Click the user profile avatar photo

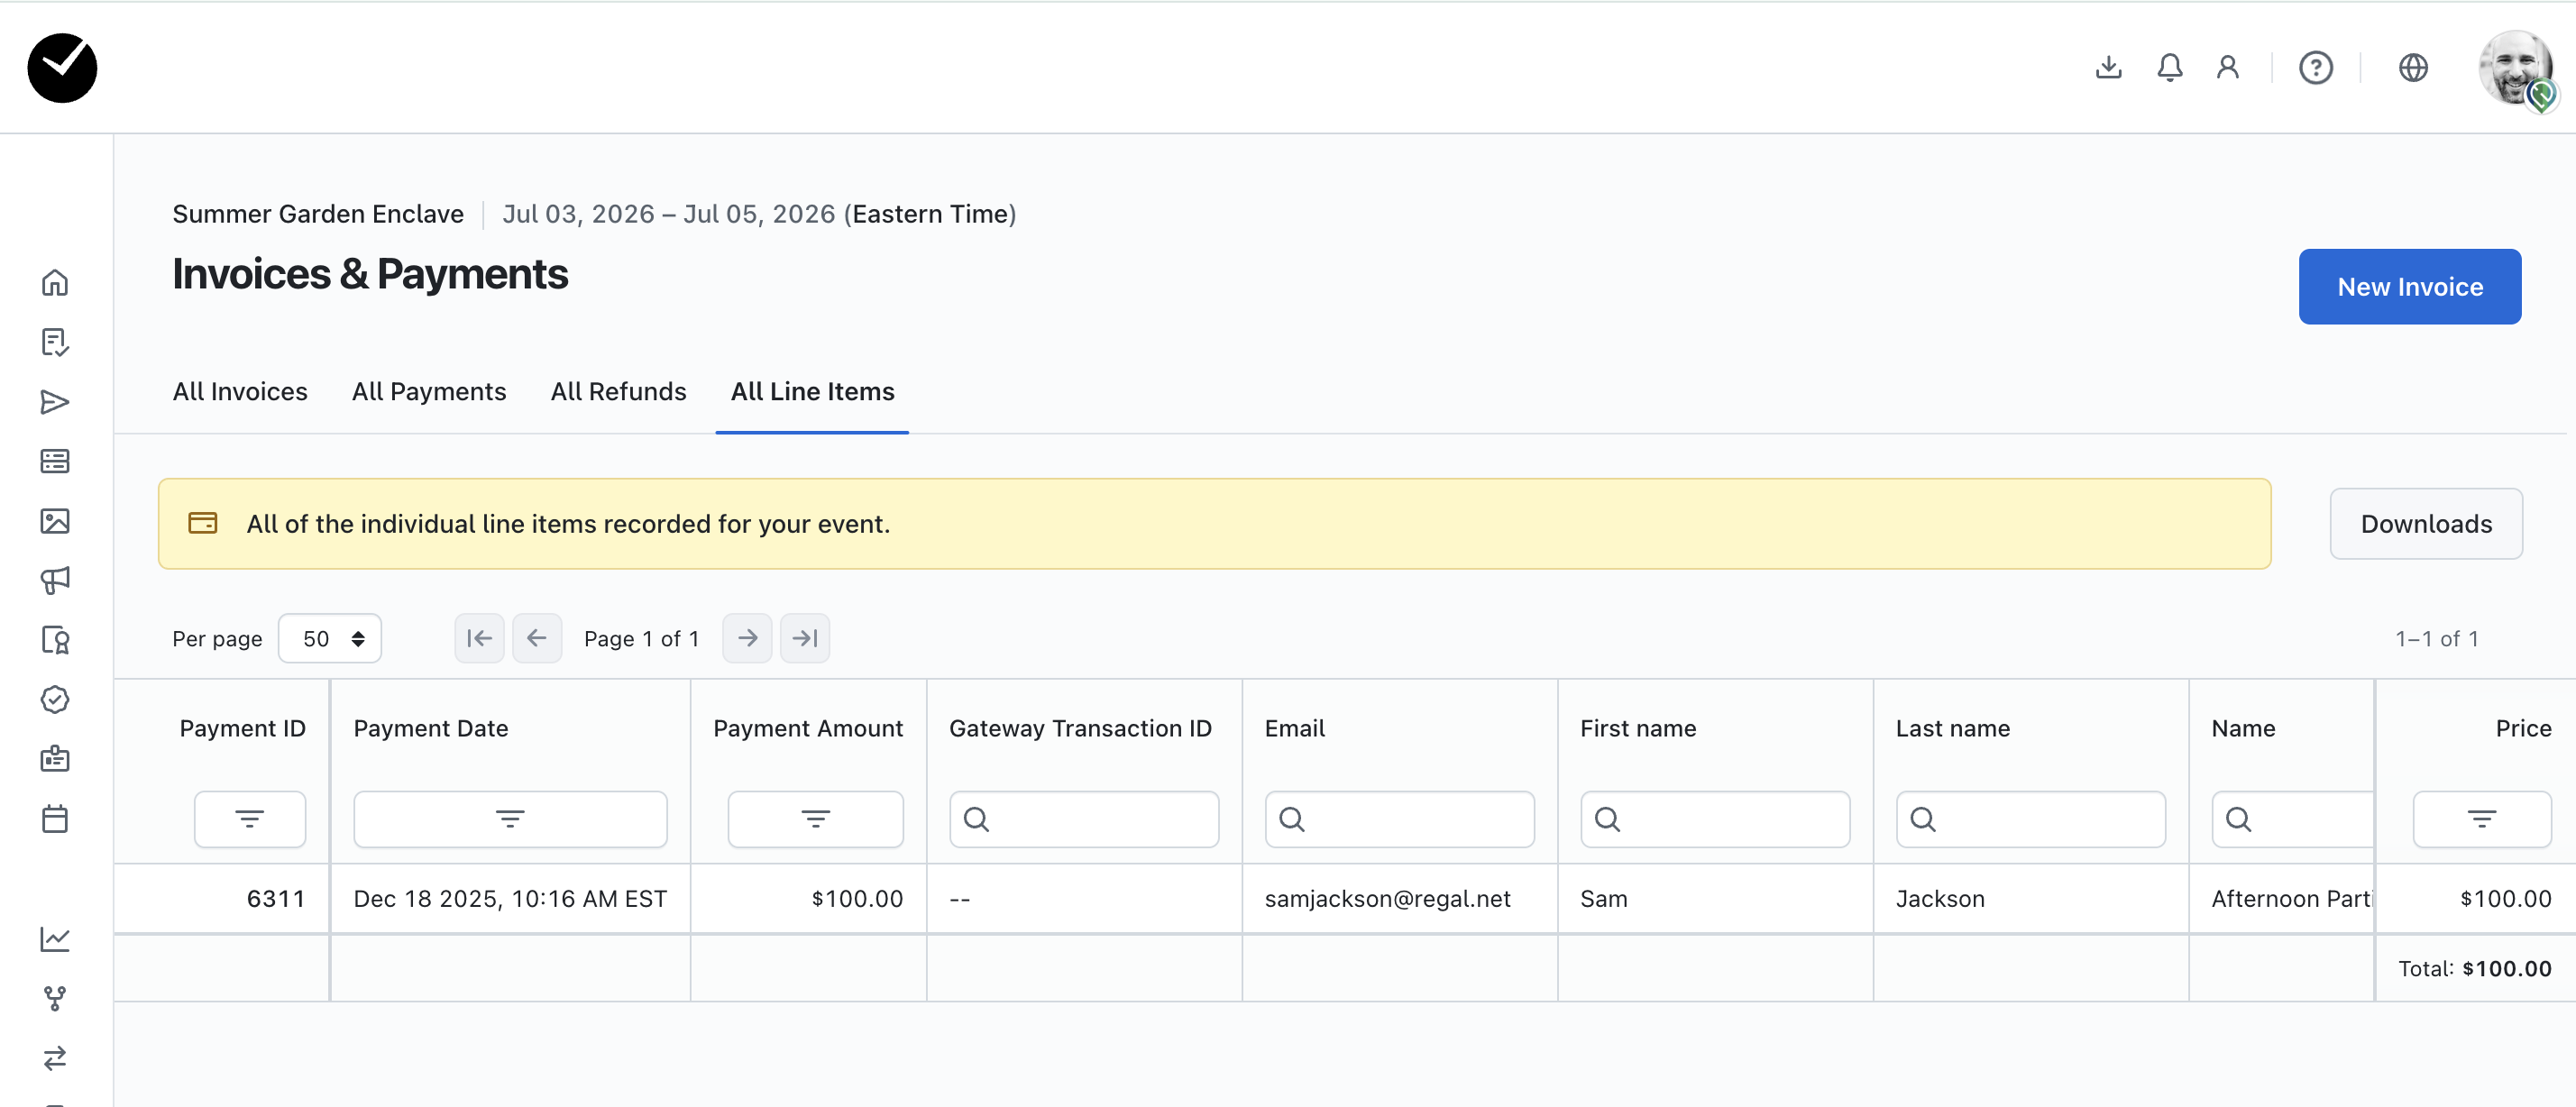(2514, 67)
